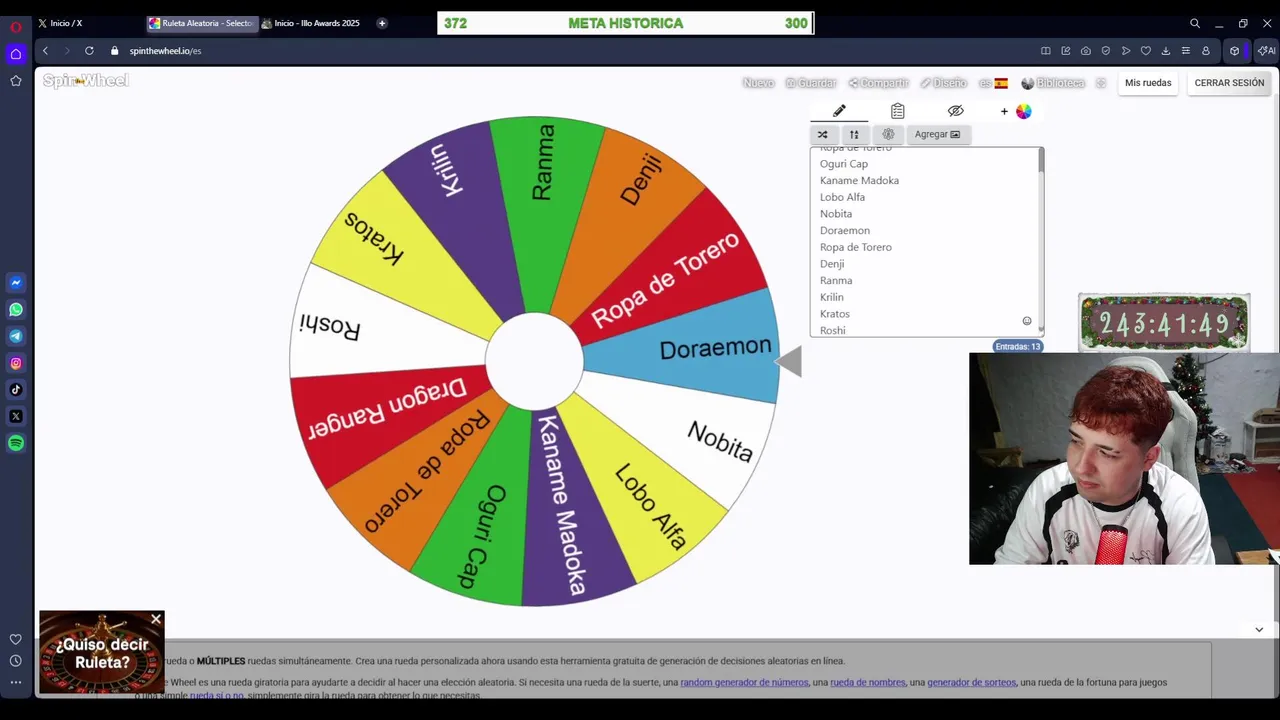The width and height of the screenshot is (1280, 720).
Task: Open the language selector with Spanish flag
Action: point(993,83)
